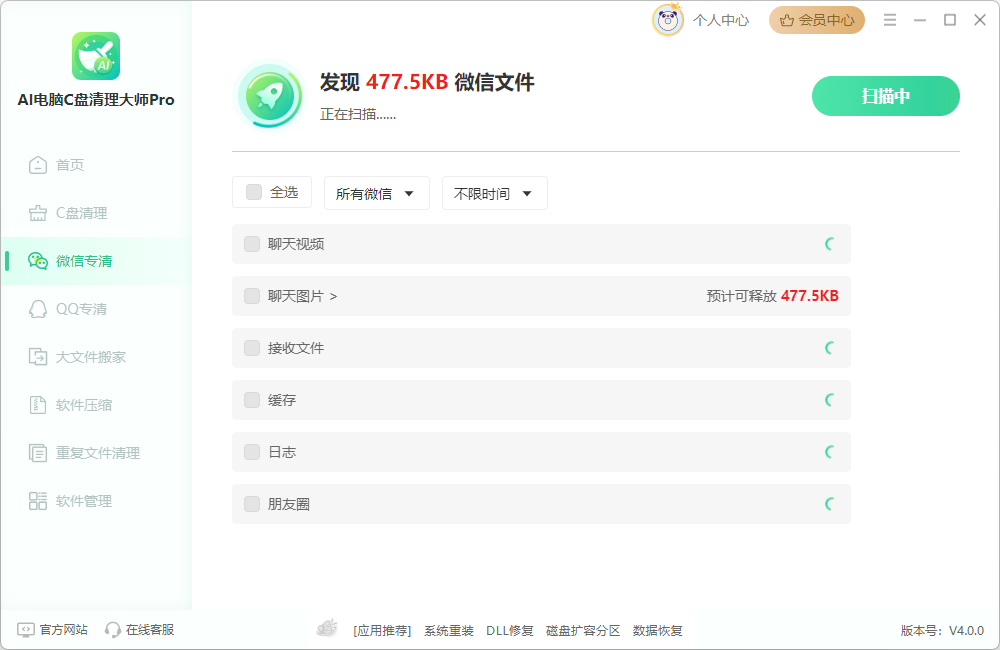Click loading spinner in 日志 row
This screenshot has height=650, width=1000.
[829, 452]
